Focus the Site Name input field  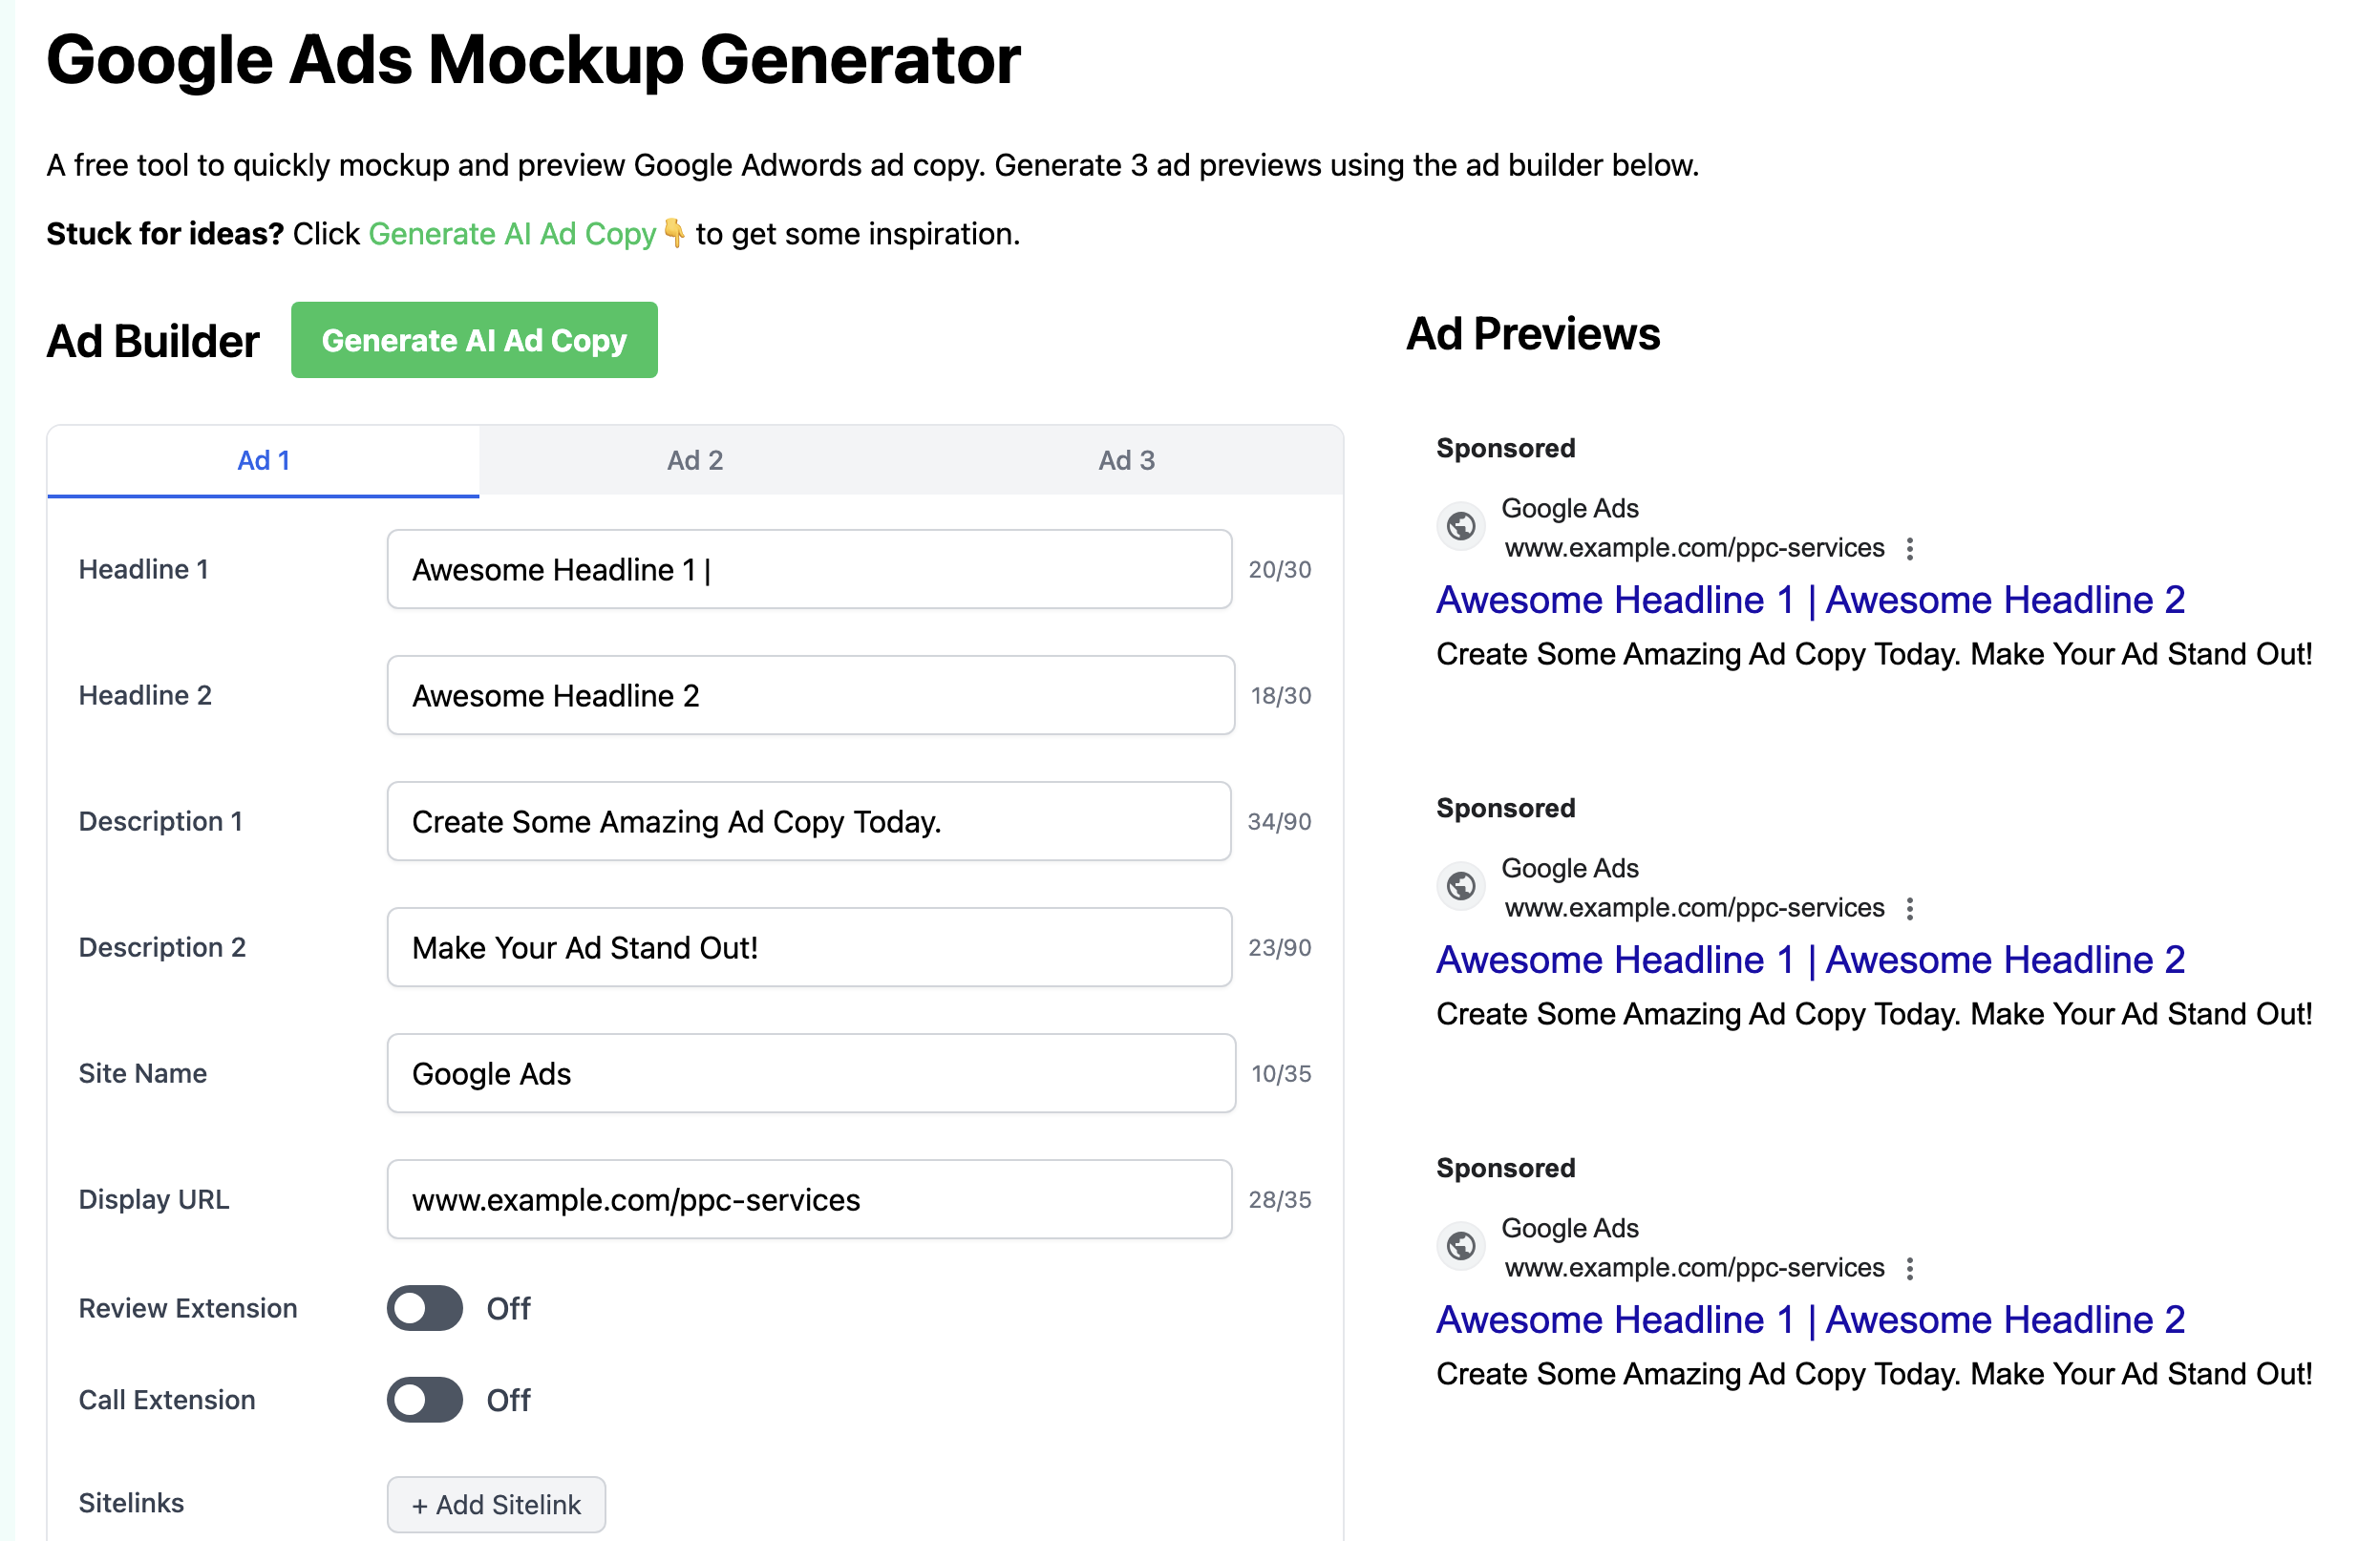pos(811,1073)
